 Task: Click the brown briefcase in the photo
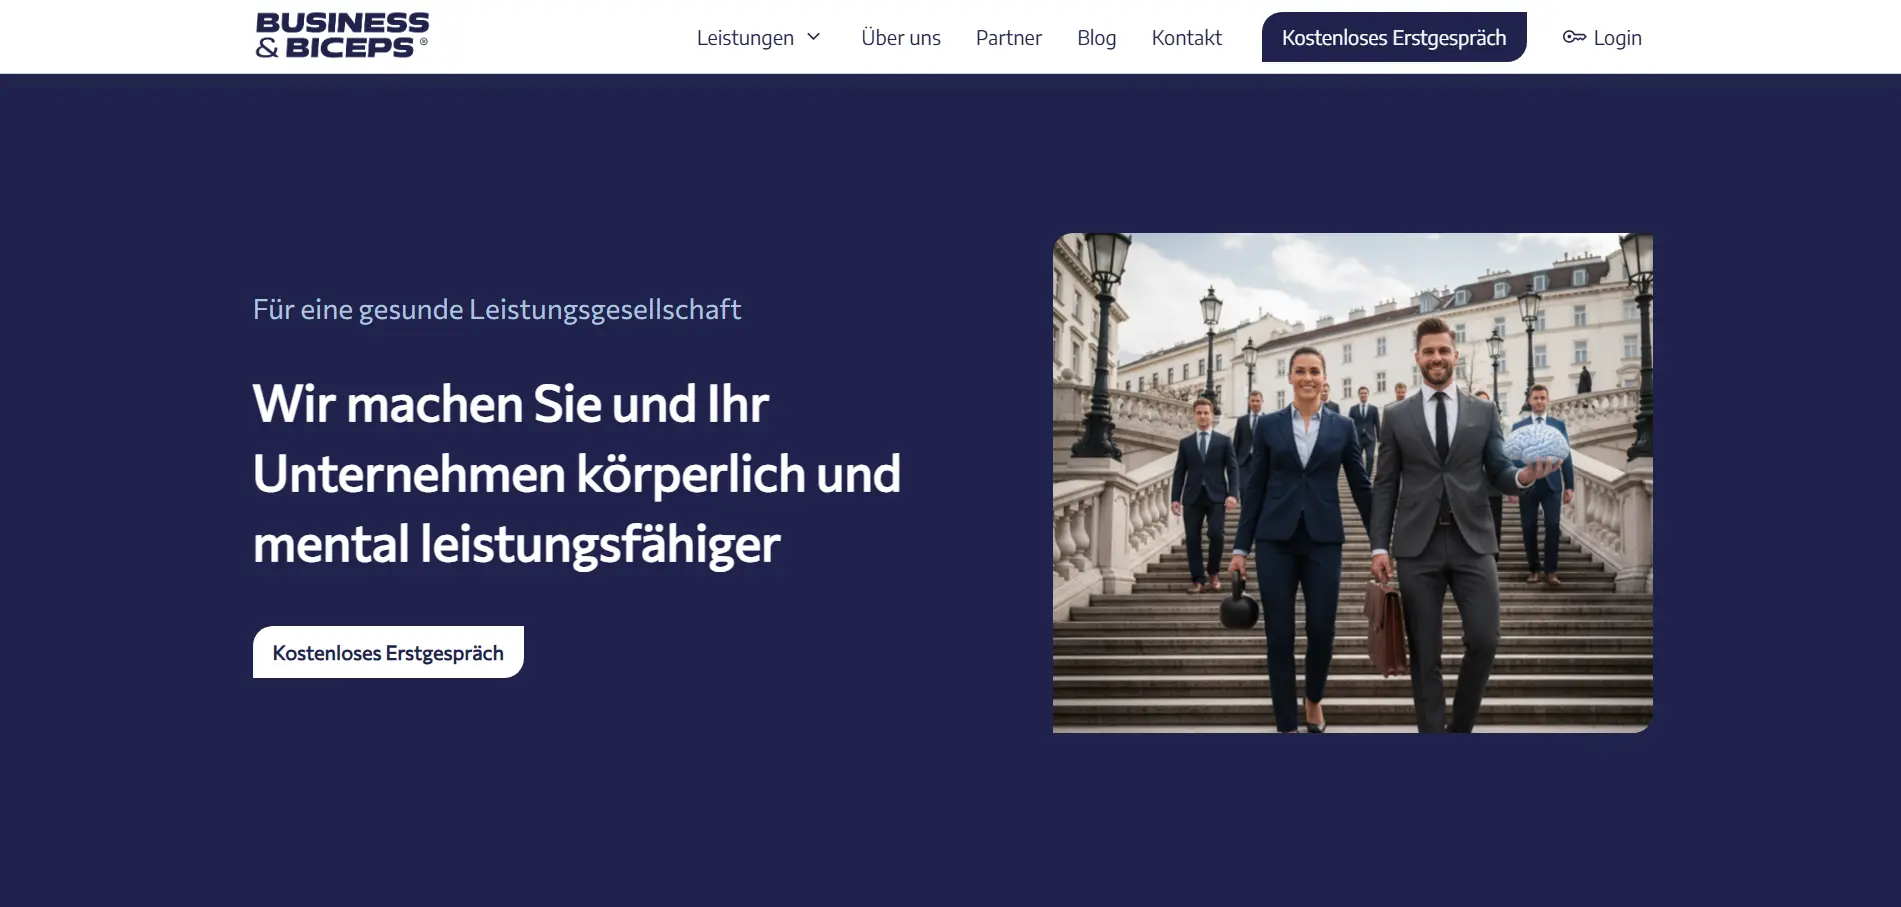click(x=1386, y=626)
